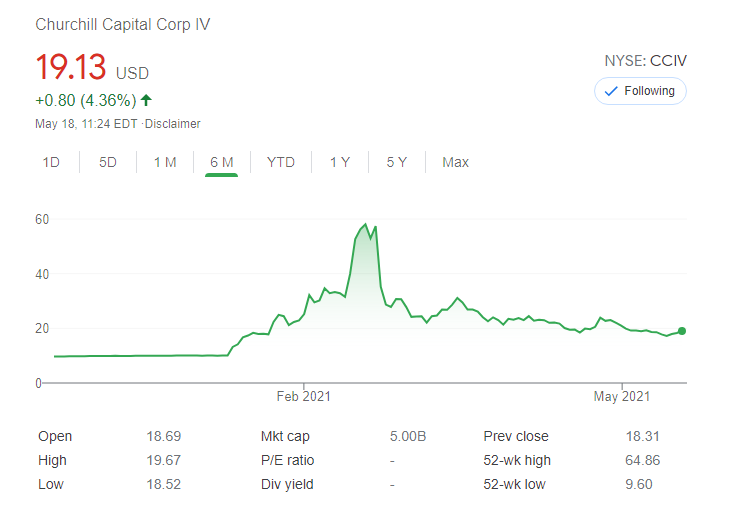Viewport: 731px width, 517px height.
Task: Click the 52-wk low label
Action: pyautogui.click(x=514, y=484)
